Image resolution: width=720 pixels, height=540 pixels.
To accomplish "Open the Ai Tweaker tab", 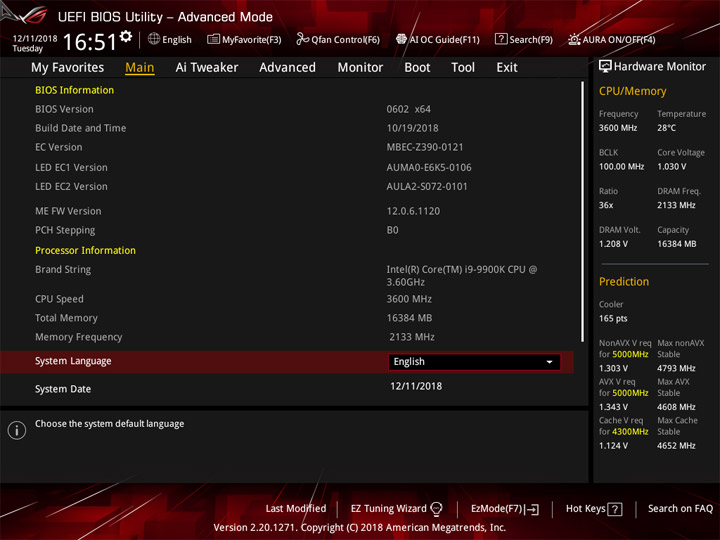I will coord(207,68).
